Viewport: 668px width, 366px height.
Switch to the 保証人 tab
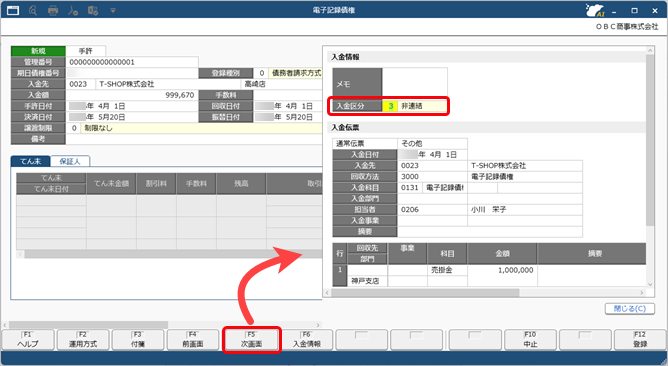(70, 161)
